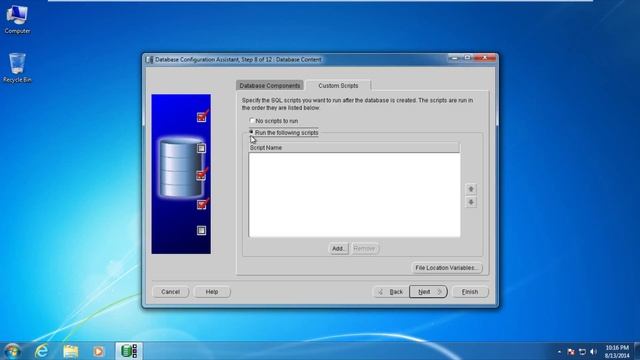This screenshot has width=640, height=360.
Task: Launch Internet Explorer from the taskbar
Action: pos(42,351)
